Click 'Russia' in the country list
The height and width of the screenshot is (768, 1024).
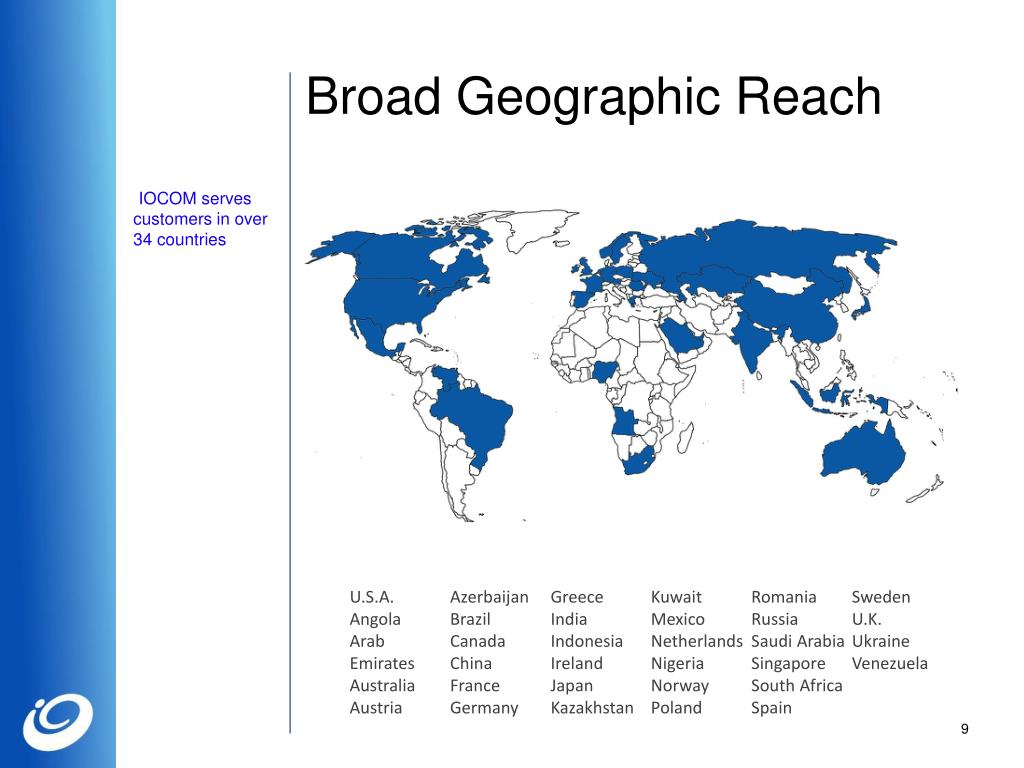775,619
